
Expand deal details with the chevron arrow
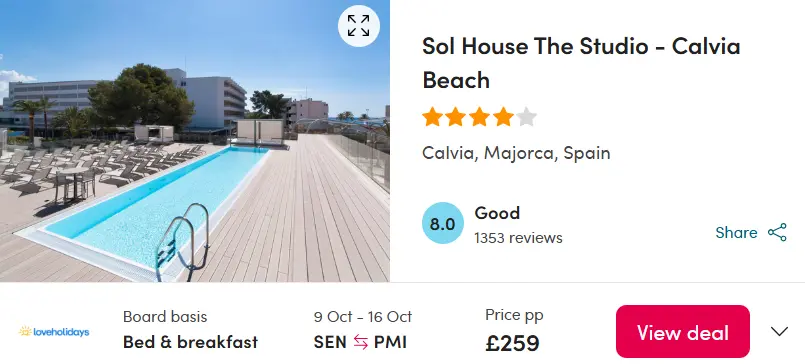point(779,332)
